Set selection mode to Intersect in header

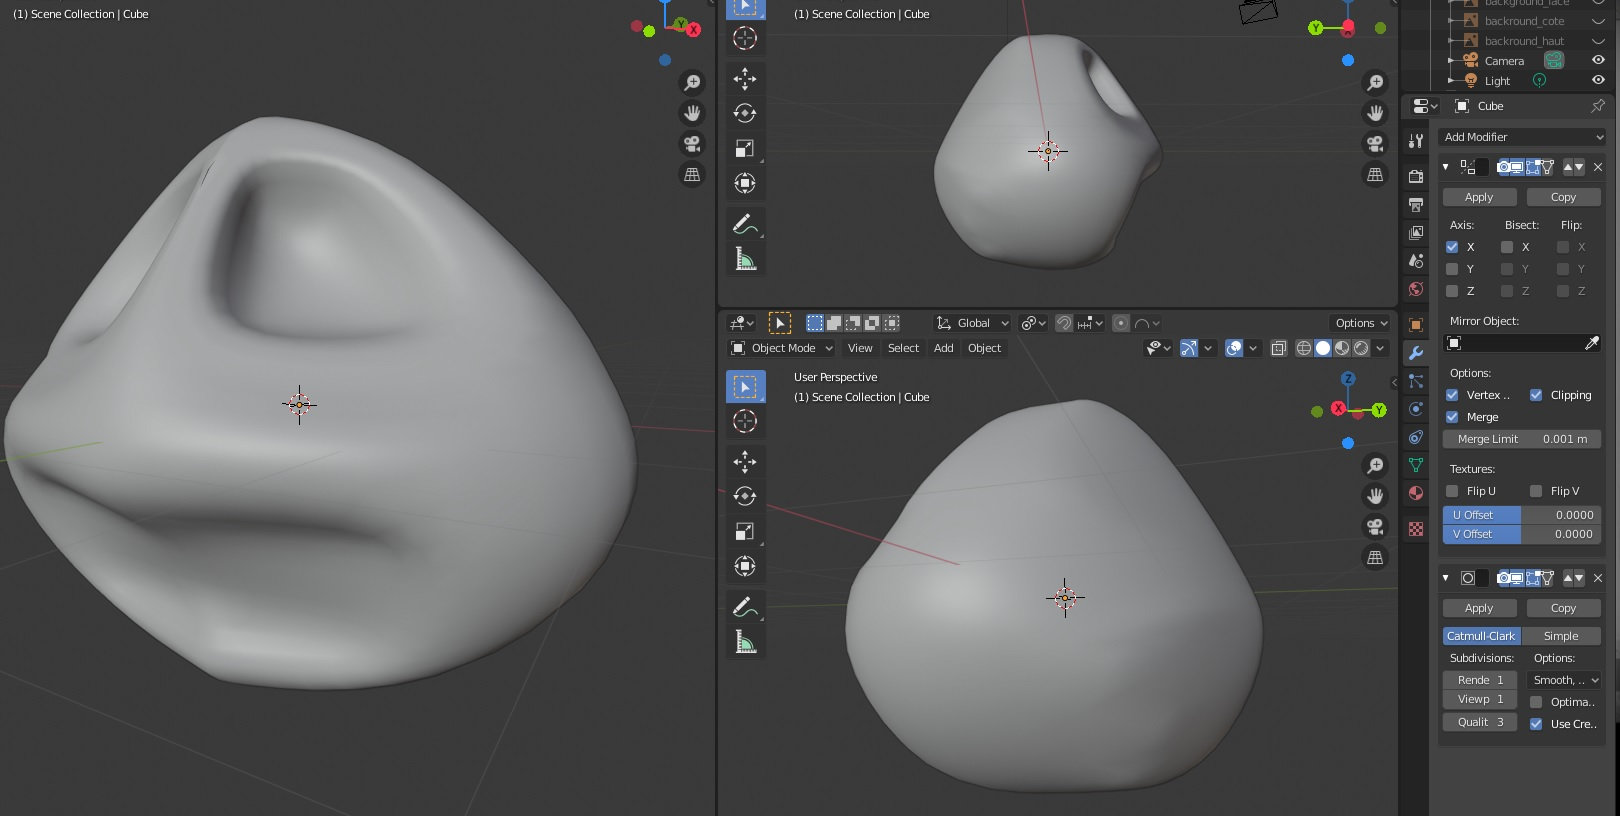(x=891, y=323)
